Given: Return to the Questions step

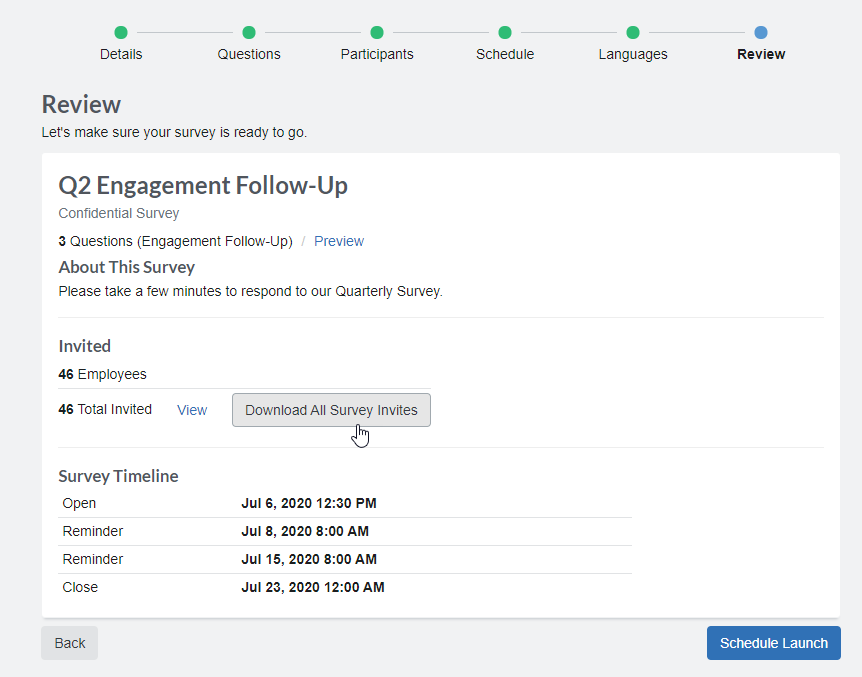Looking at the screenshot, I should 248,54.
